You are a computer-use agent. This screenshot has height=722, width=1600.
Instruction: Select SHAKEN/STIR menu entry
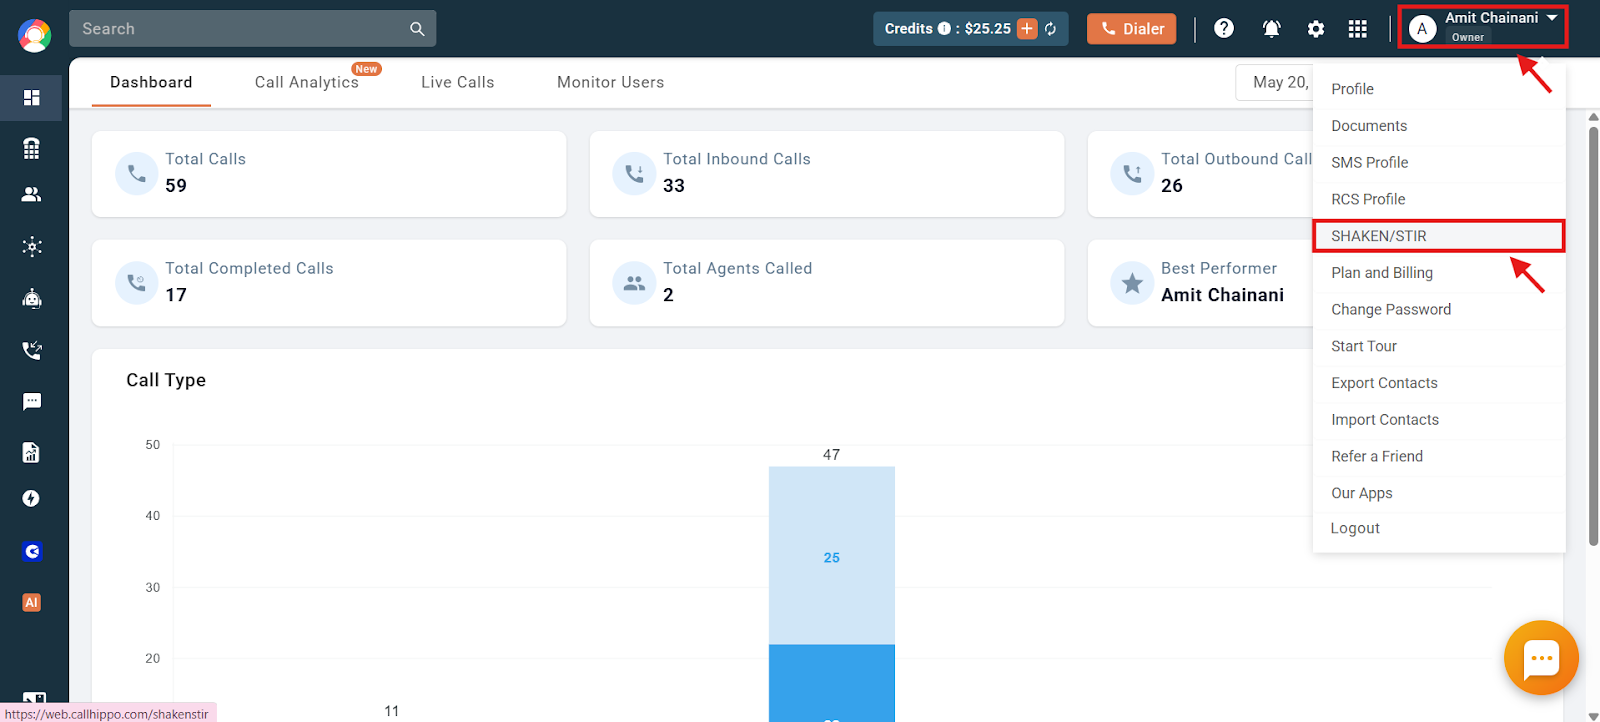(x=1438, y=236)
